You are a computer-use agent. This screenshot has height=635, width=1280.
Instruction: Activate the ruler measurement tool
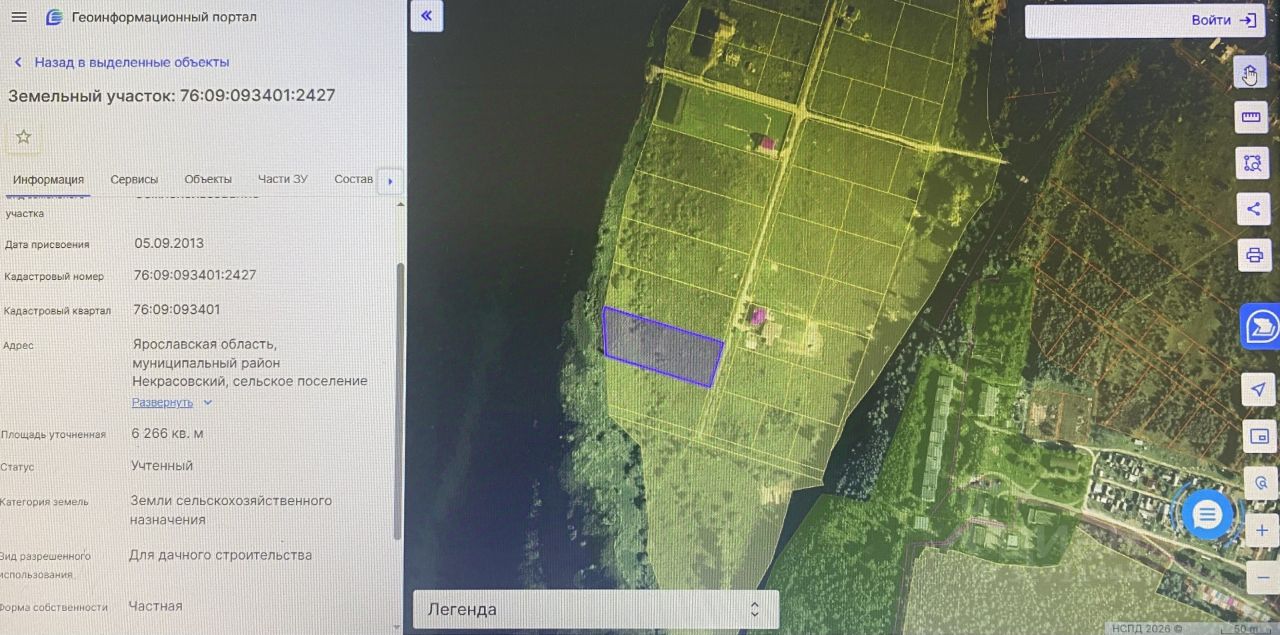tap(1251, 118)
